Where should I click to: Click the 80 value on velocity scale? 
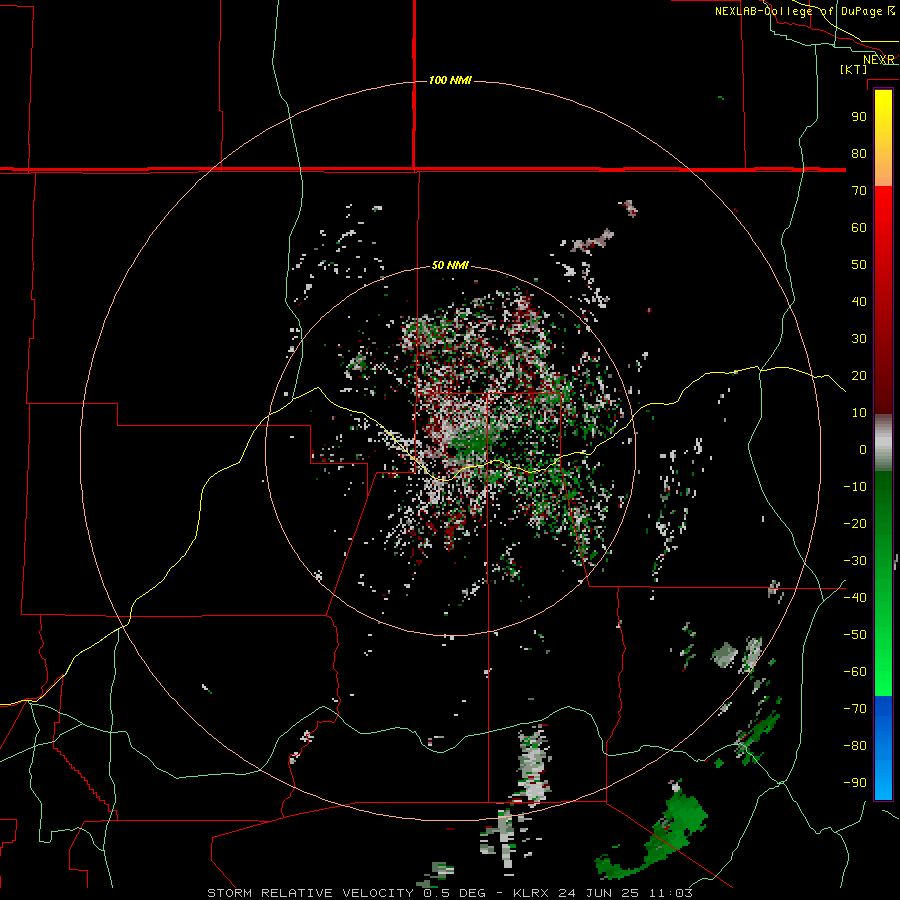pos(859,154)
